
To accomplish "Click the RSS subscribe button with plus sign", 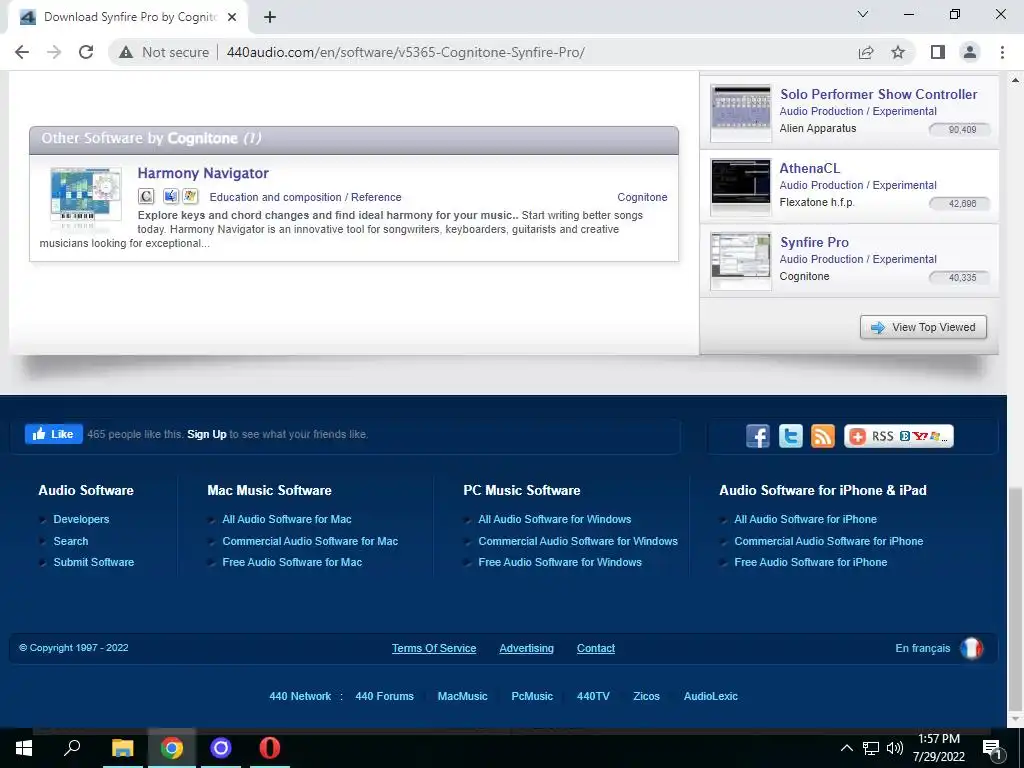I will [x=899, y=436].
